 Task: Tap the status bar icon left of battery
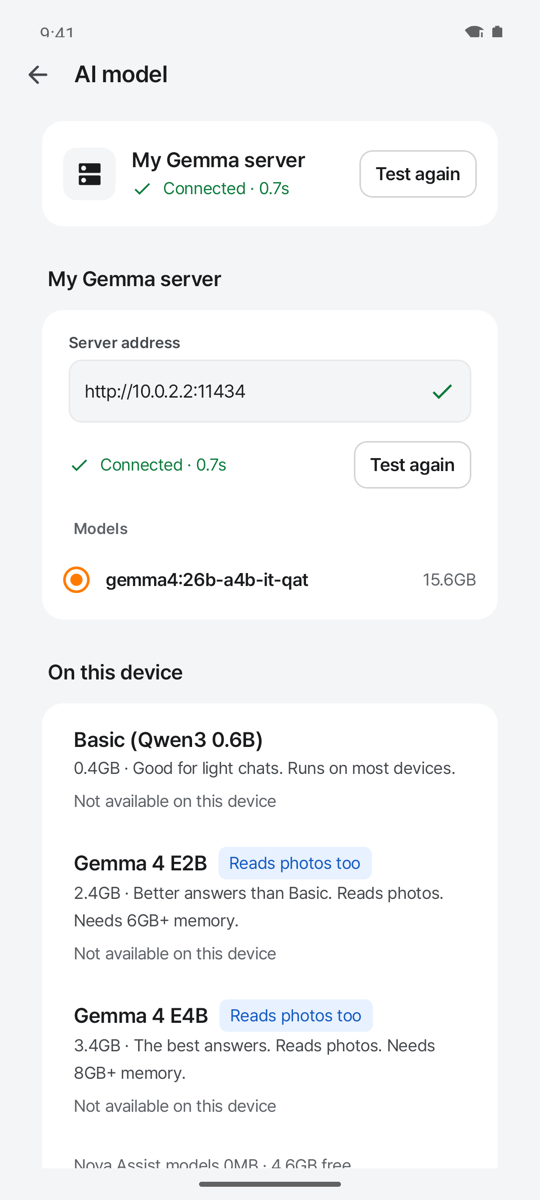click(x=474, y=32)
